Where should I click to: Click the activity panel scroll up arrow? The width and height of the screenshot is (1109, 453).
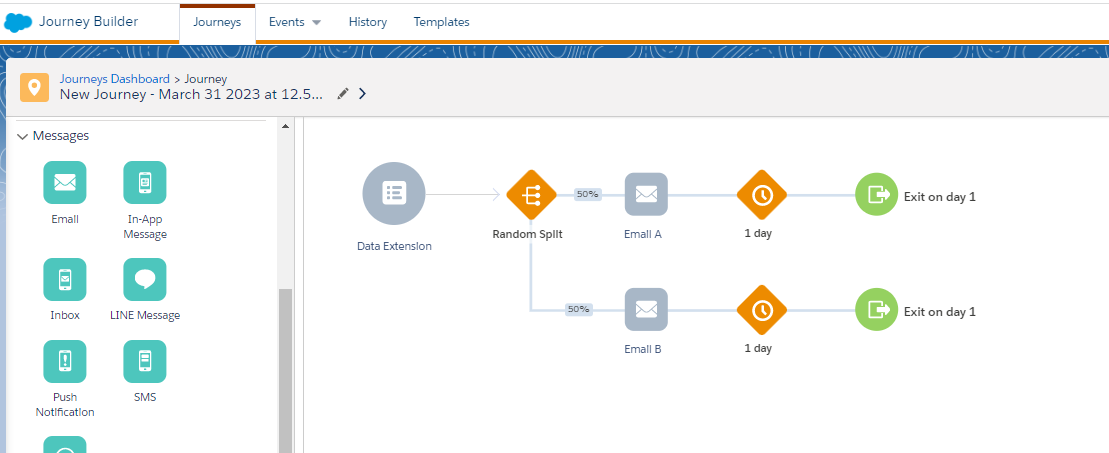tap(285, 126)
